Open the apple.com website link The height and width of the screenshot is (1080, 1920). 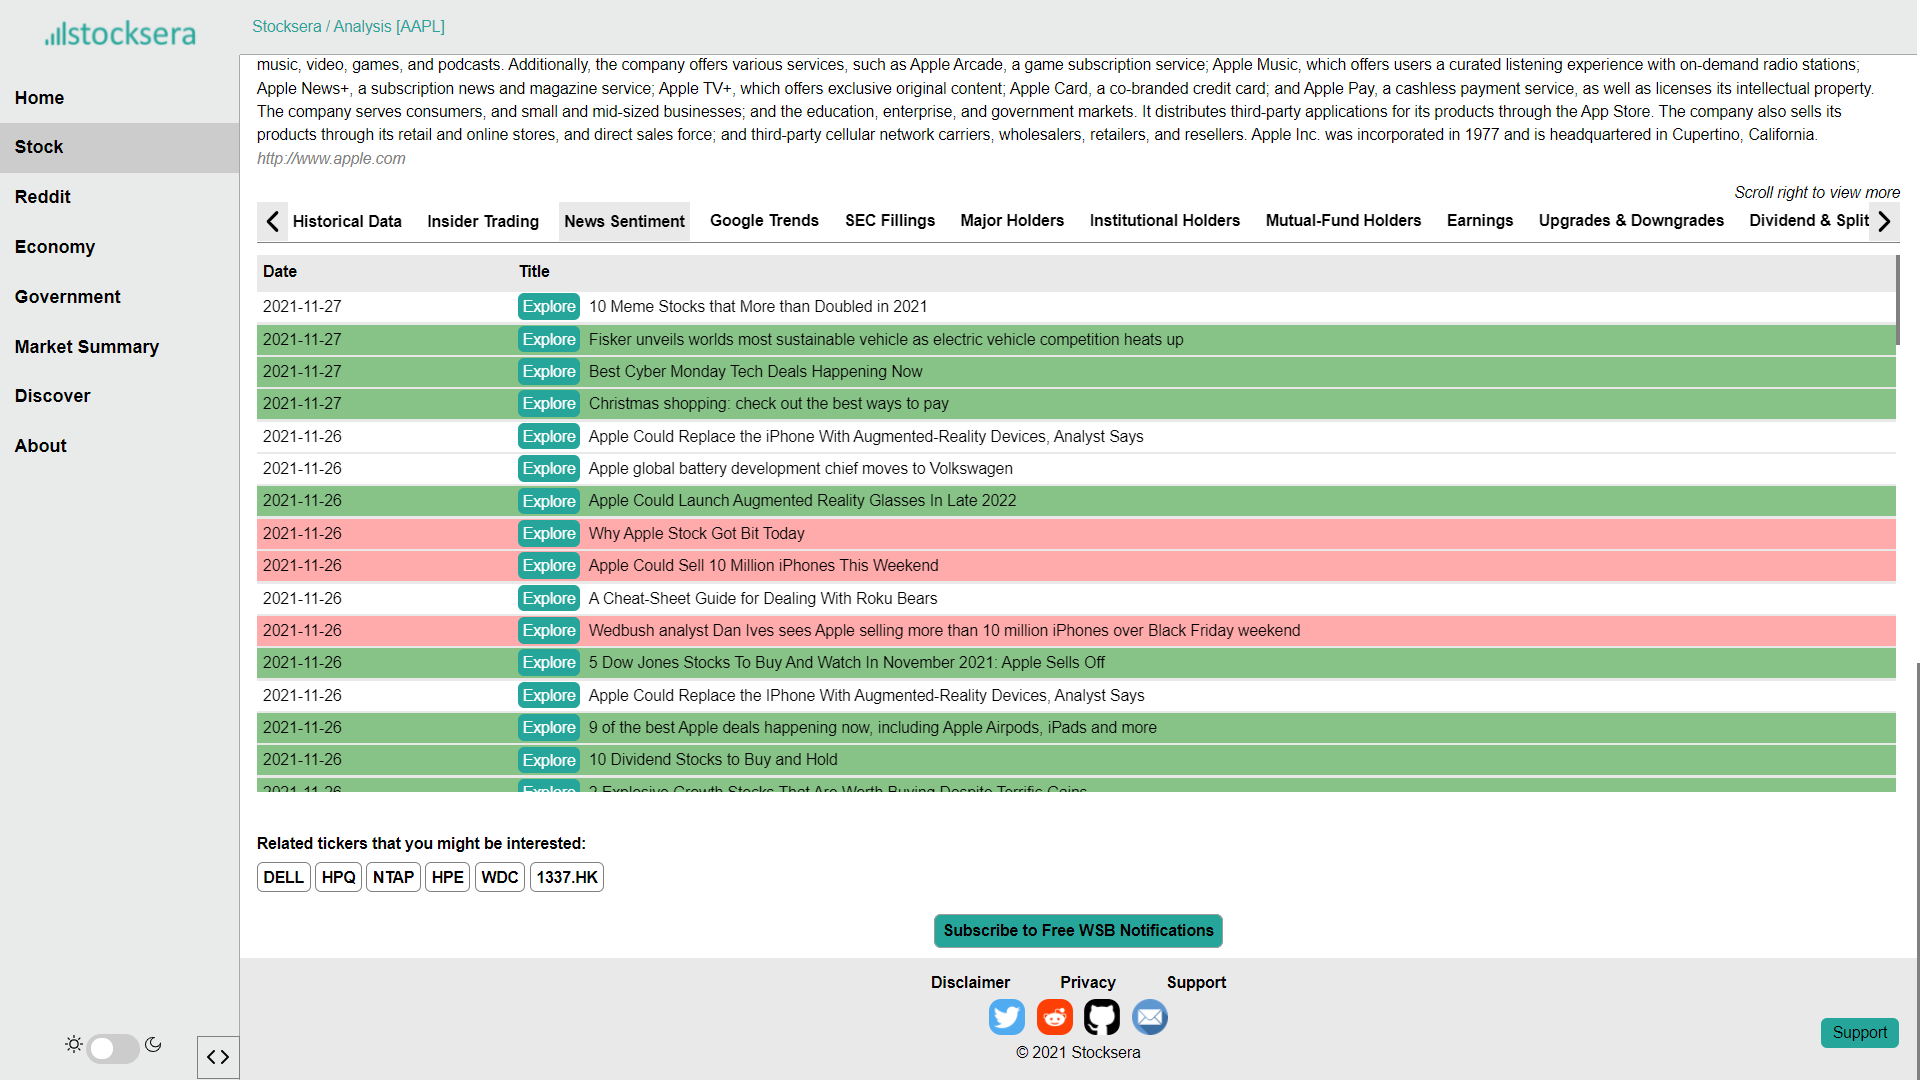pos(331,158)
